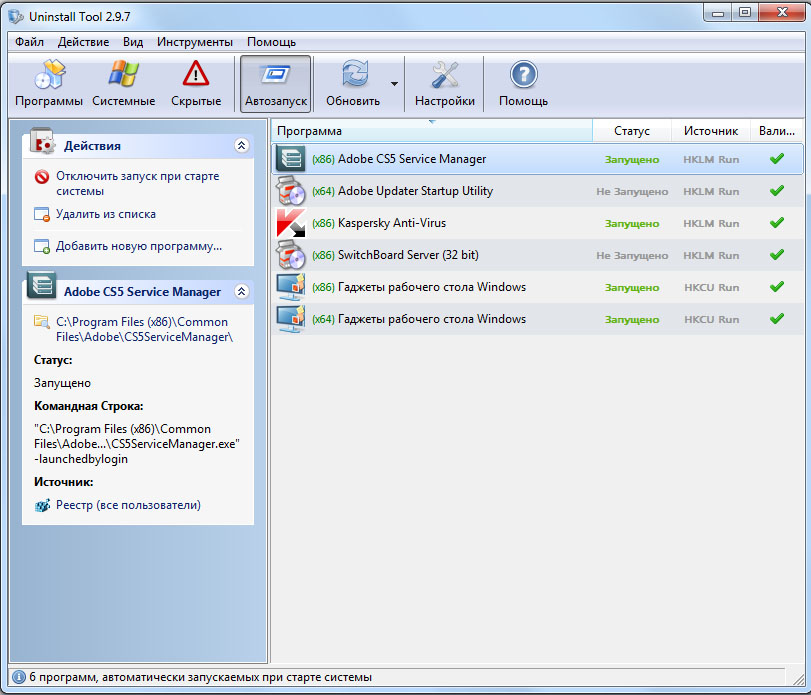Select the Автозапуск toolbar button
The image size is (811, 695).
[276, 84]
